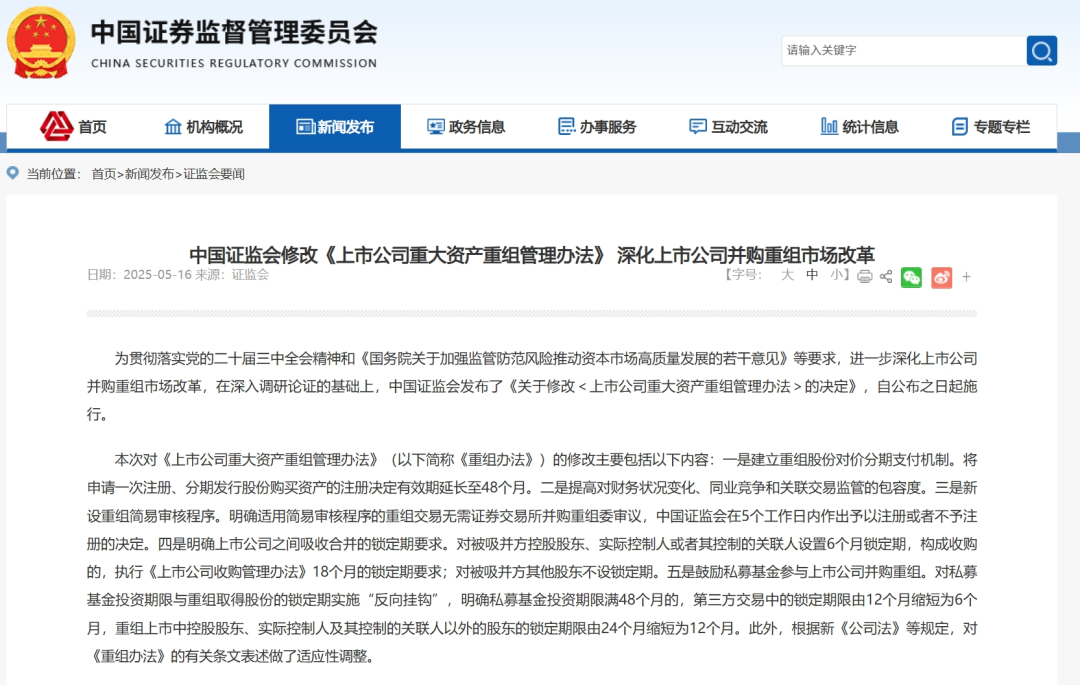
Task: Share the article via Weibo icon
Action: (942, 277)
